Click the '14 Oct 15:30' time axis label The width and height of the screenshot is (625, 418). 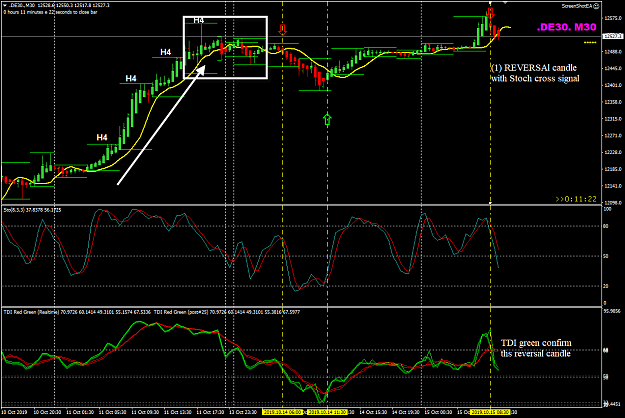pos(373,412)
